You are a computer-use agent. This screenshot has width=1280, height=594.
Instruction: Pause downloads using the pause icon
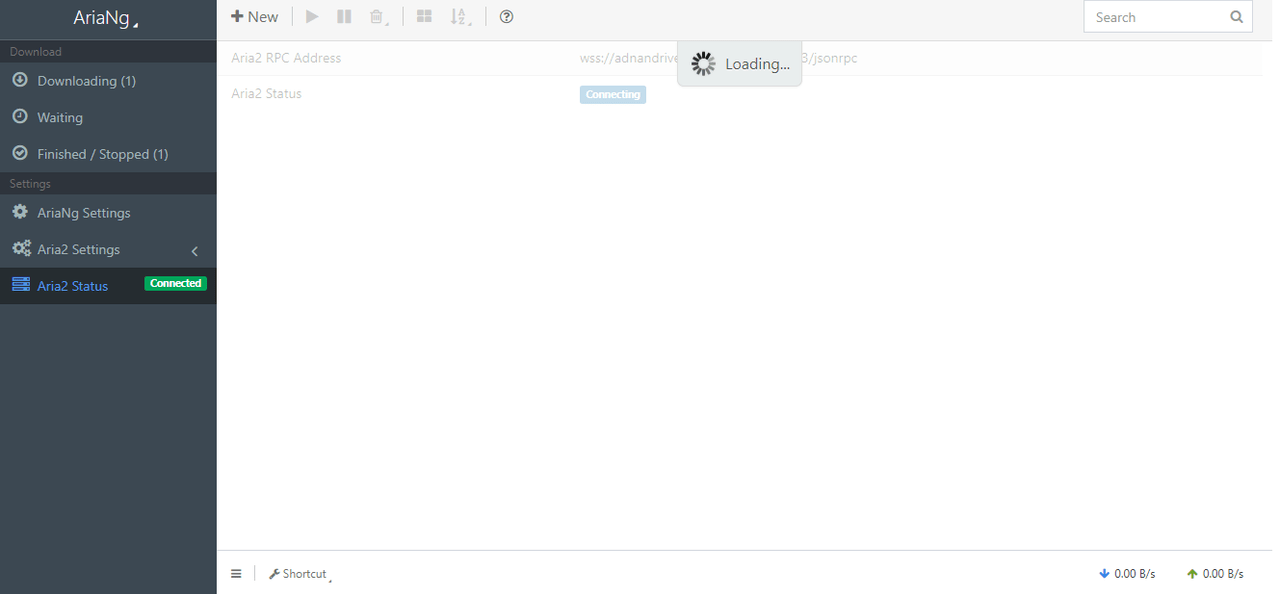[x=344, y=16]
